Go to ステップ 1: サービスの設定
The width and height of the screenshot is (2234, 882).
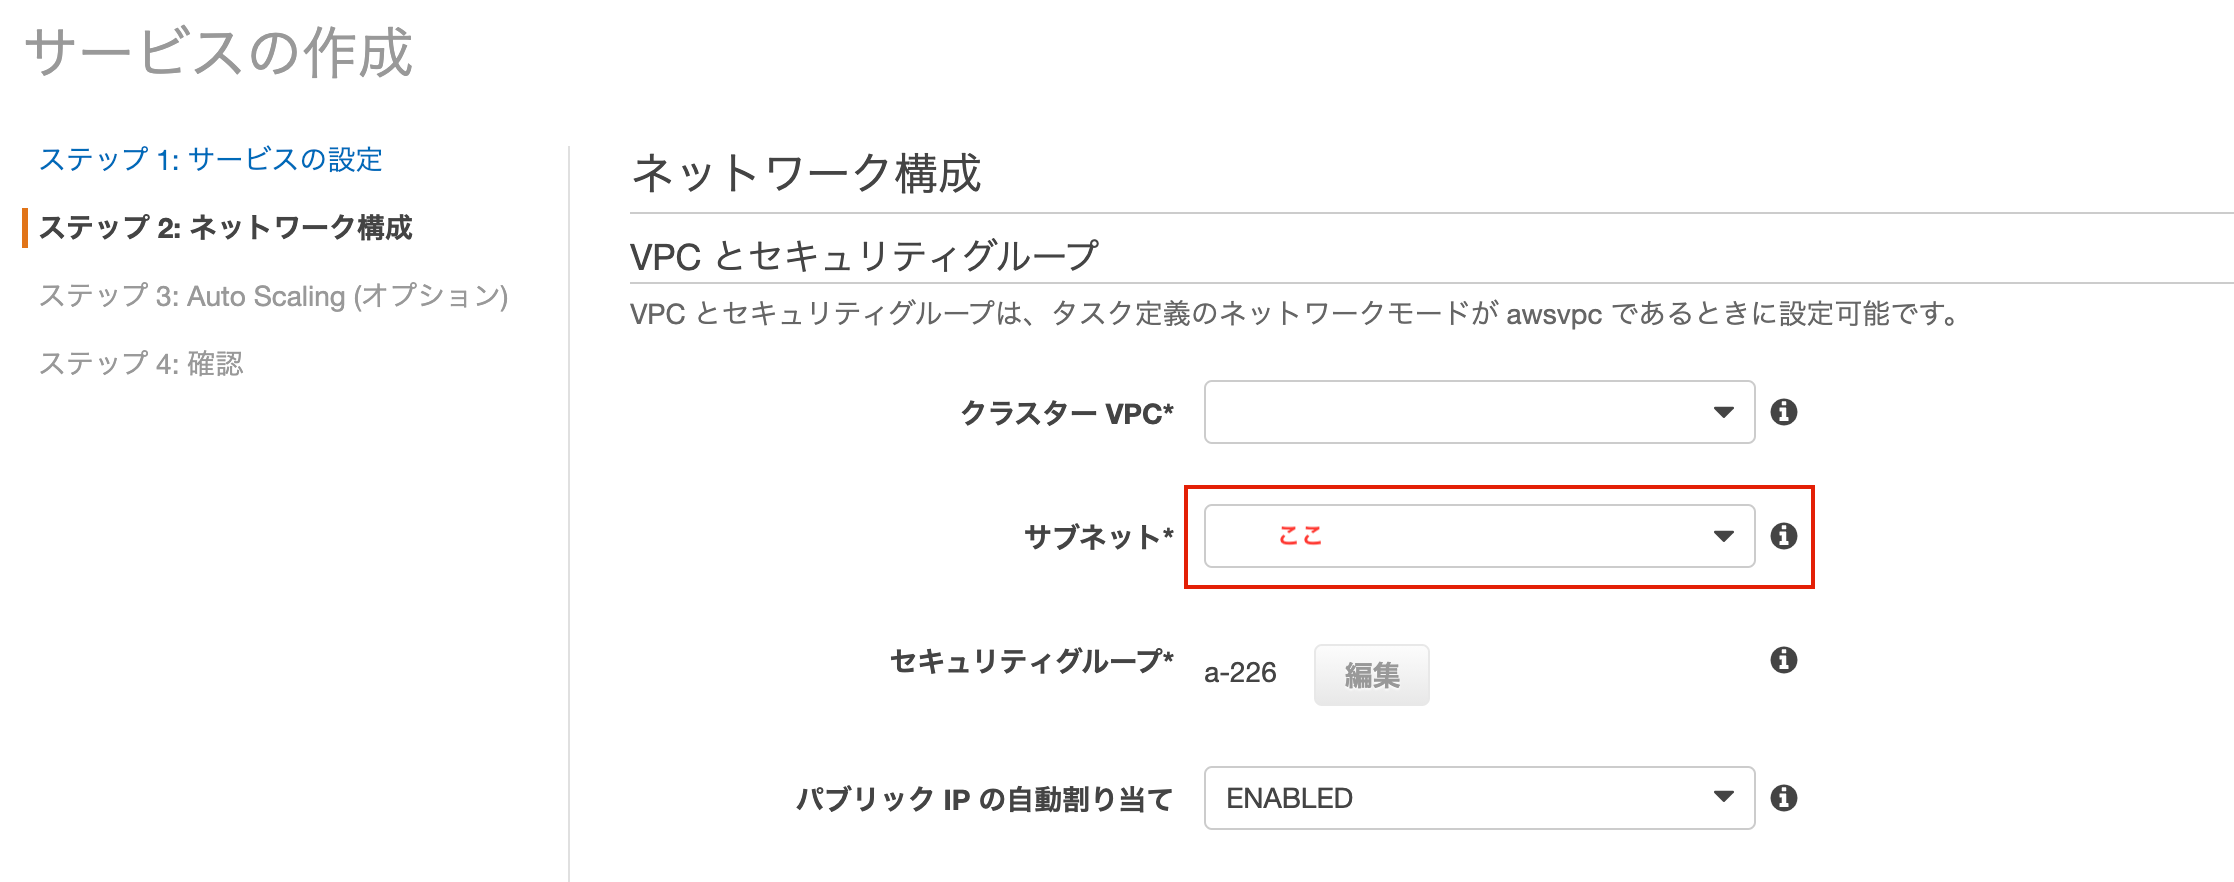pos(211,158)
